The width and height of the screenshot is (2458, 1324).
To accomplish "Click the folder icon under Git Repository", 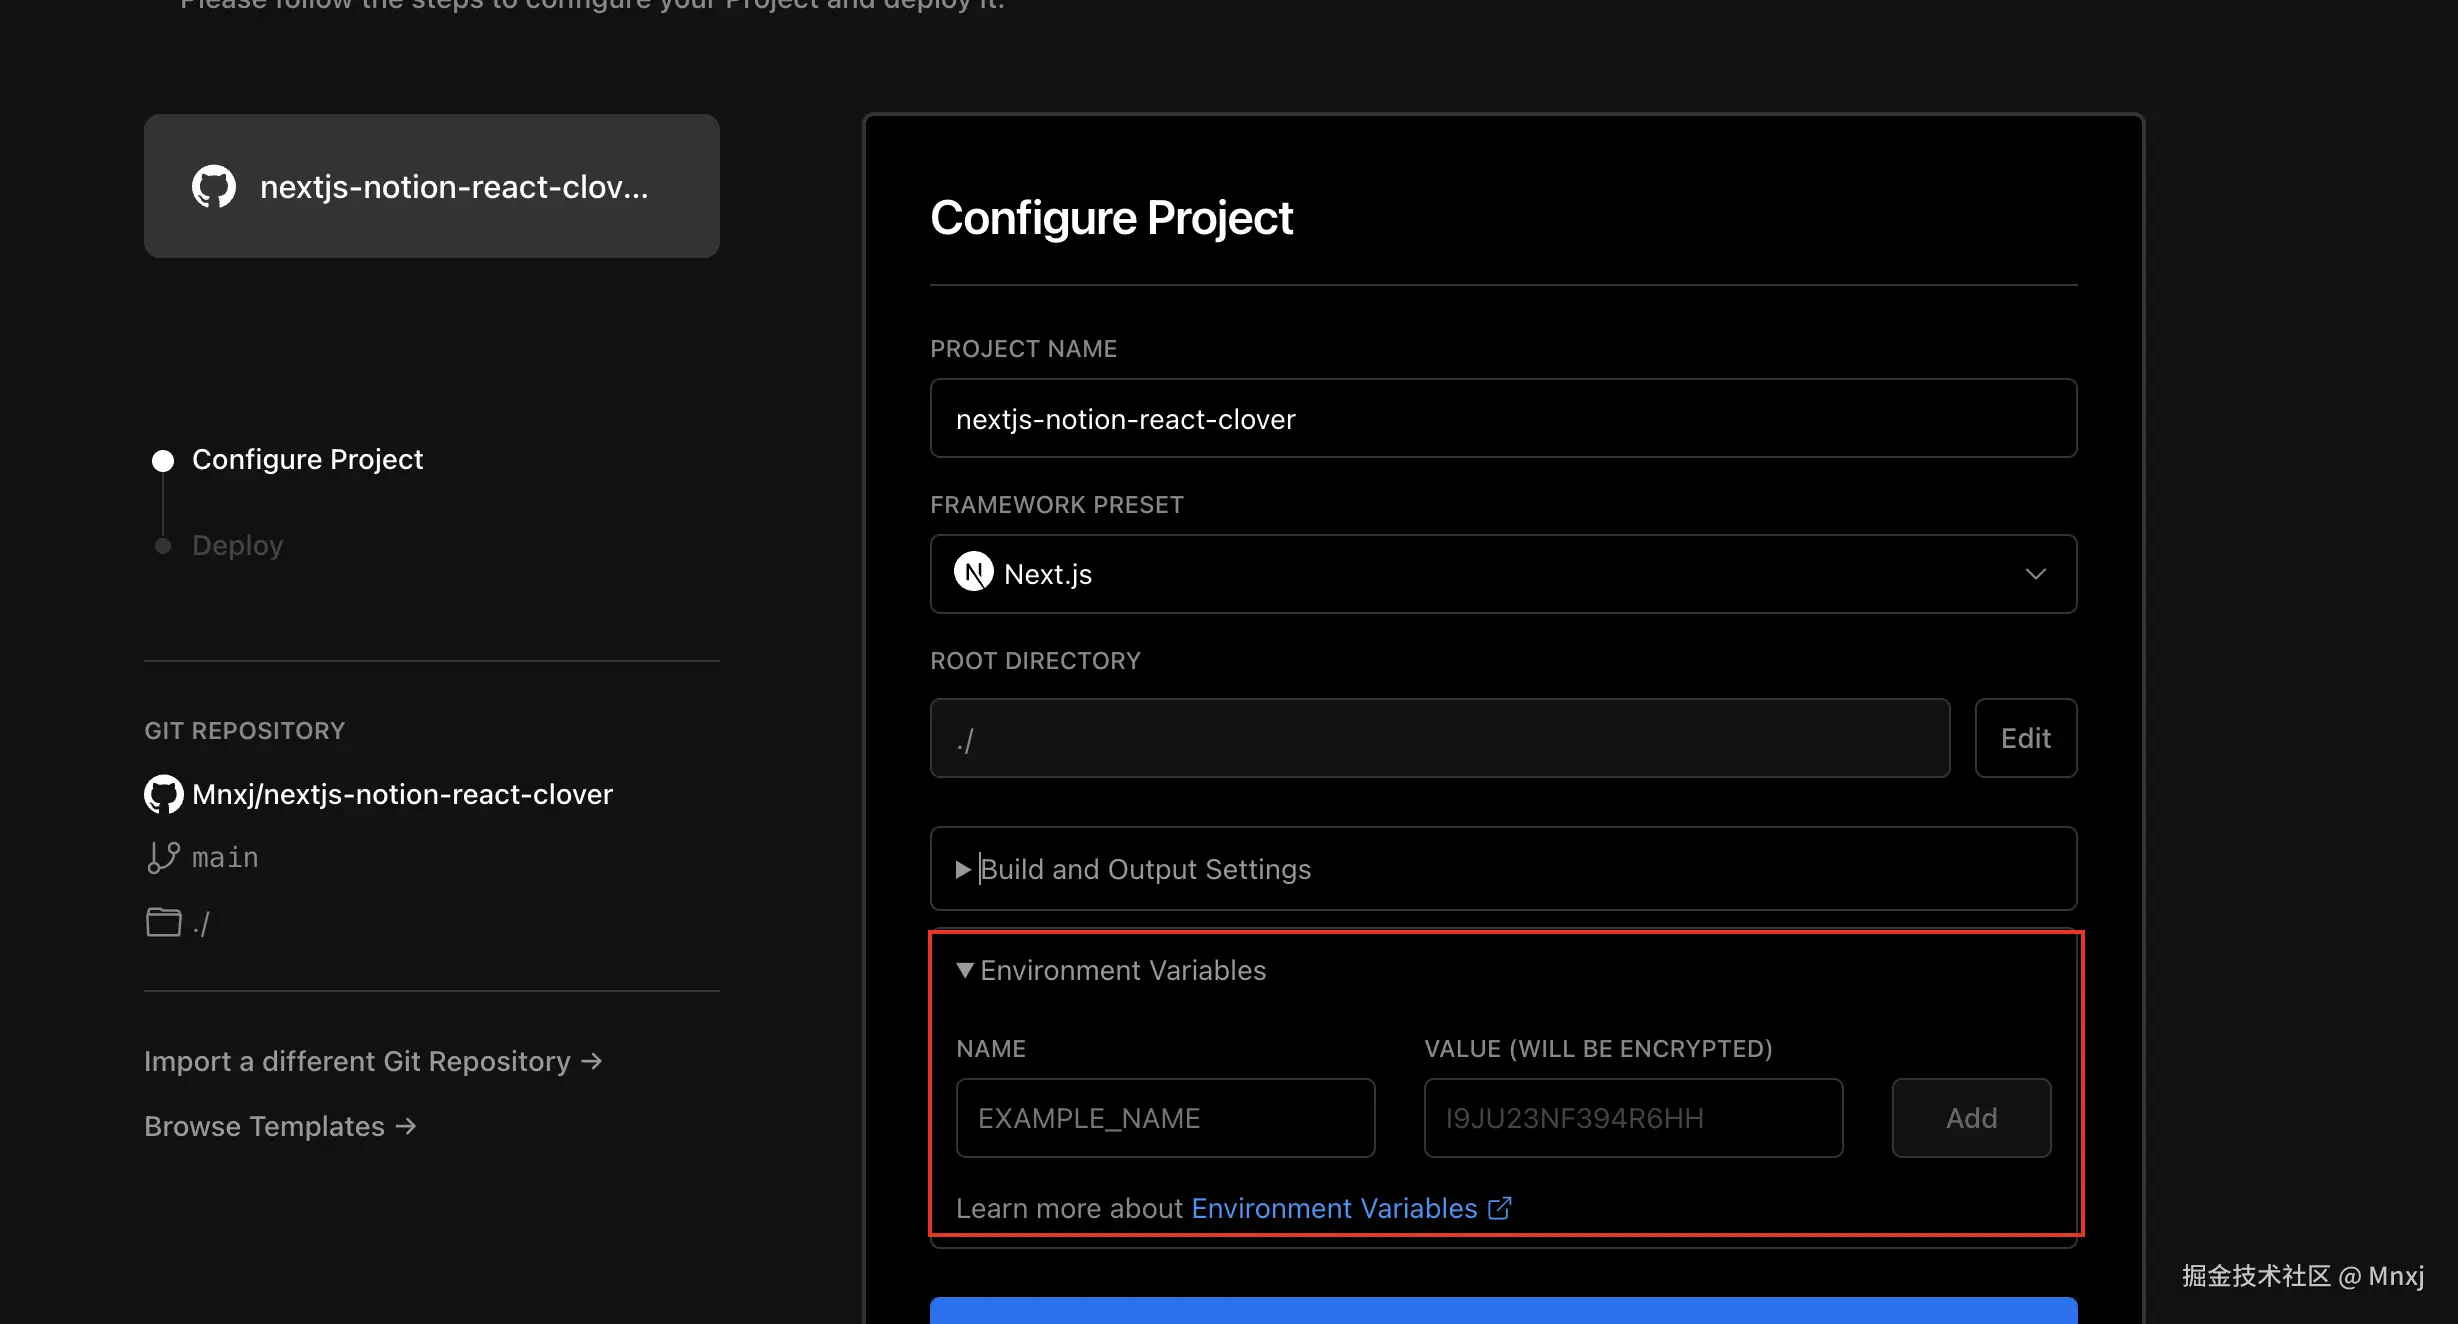I will pos(163,922).
